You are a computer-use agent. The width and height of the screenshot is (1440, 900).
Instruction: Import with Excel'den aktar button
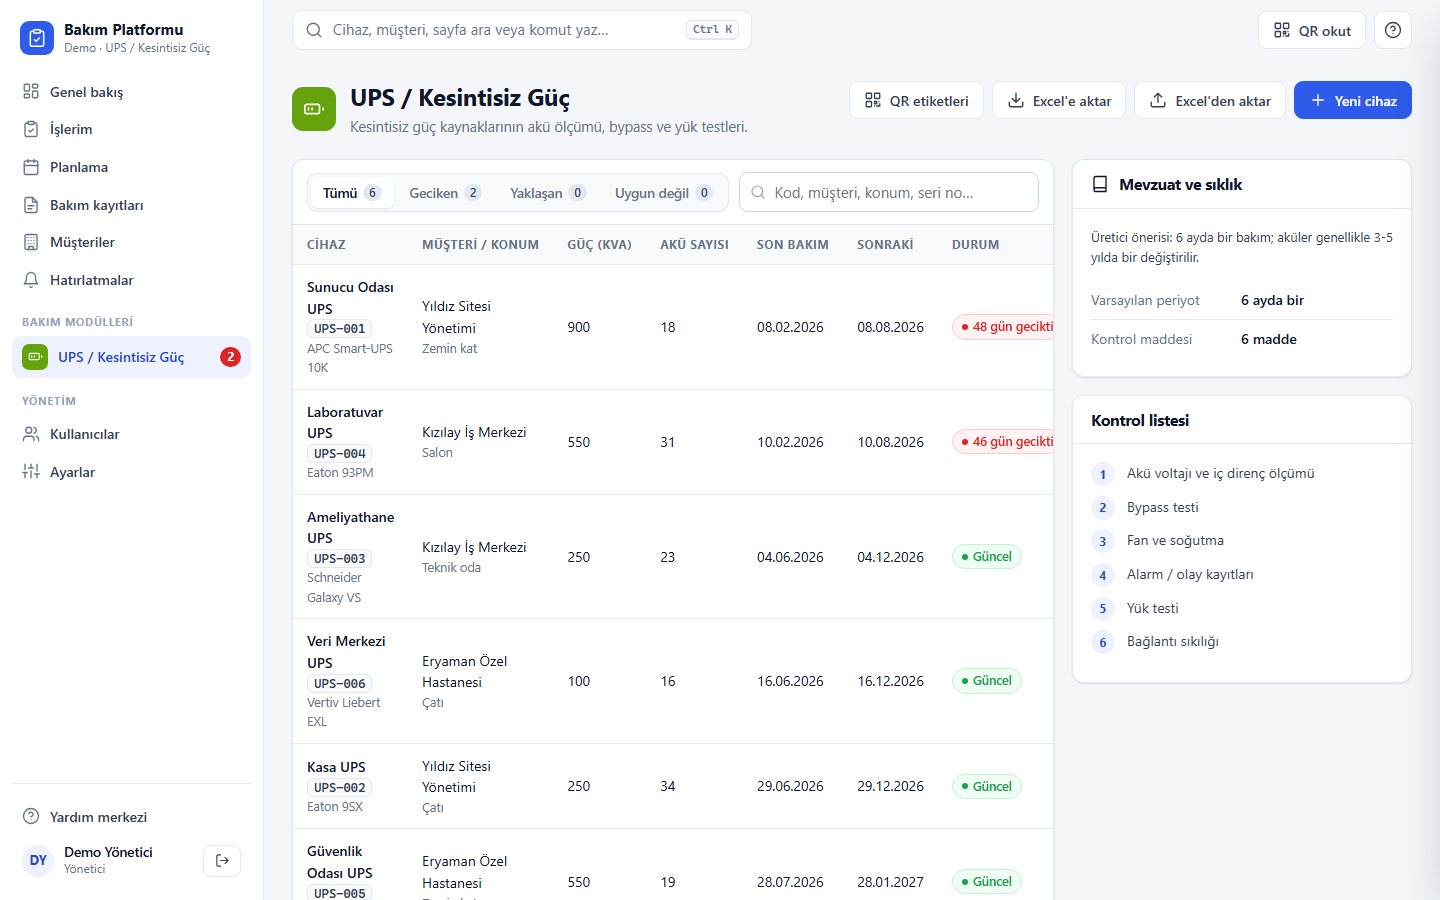[1210, 100]
